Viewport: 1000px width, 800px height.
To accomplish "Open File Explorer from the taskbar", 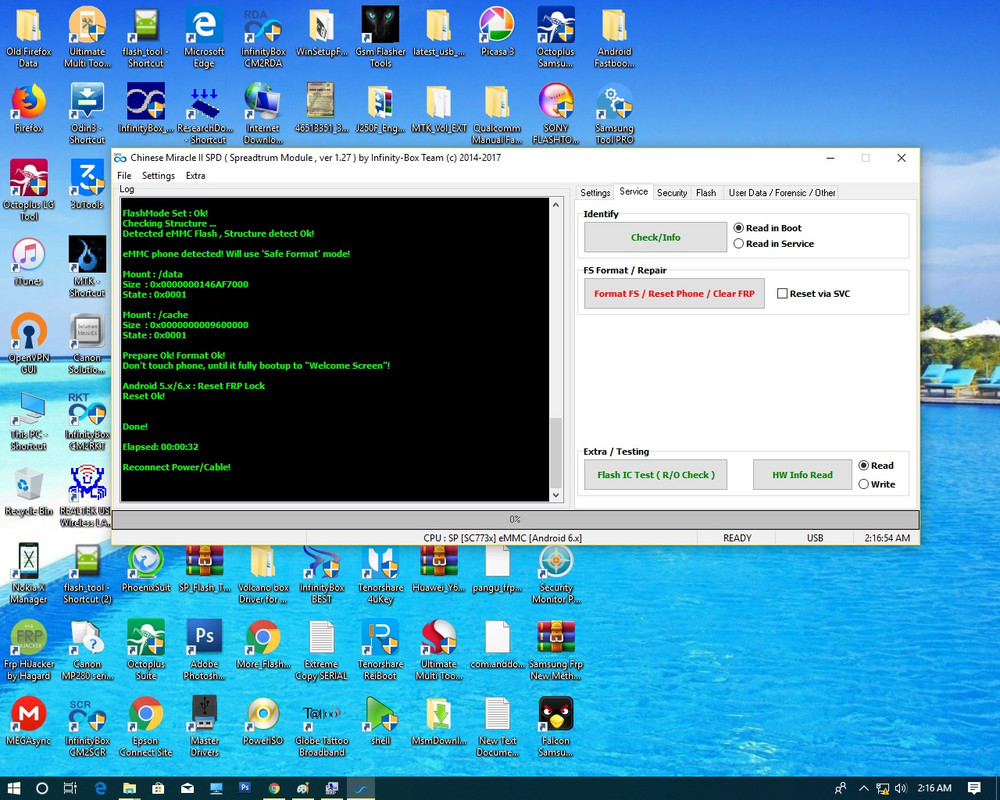I will (129, 788).
